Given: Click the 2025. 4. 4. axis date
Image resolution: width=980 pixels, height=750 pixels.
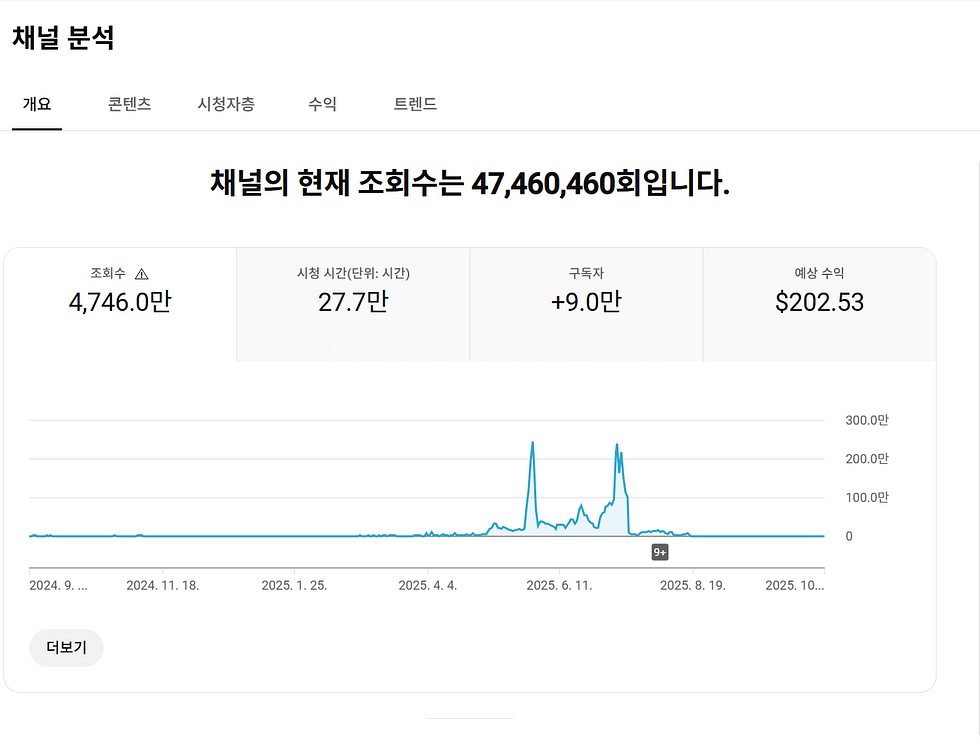Looking at the screenshot, I should 428,586.
